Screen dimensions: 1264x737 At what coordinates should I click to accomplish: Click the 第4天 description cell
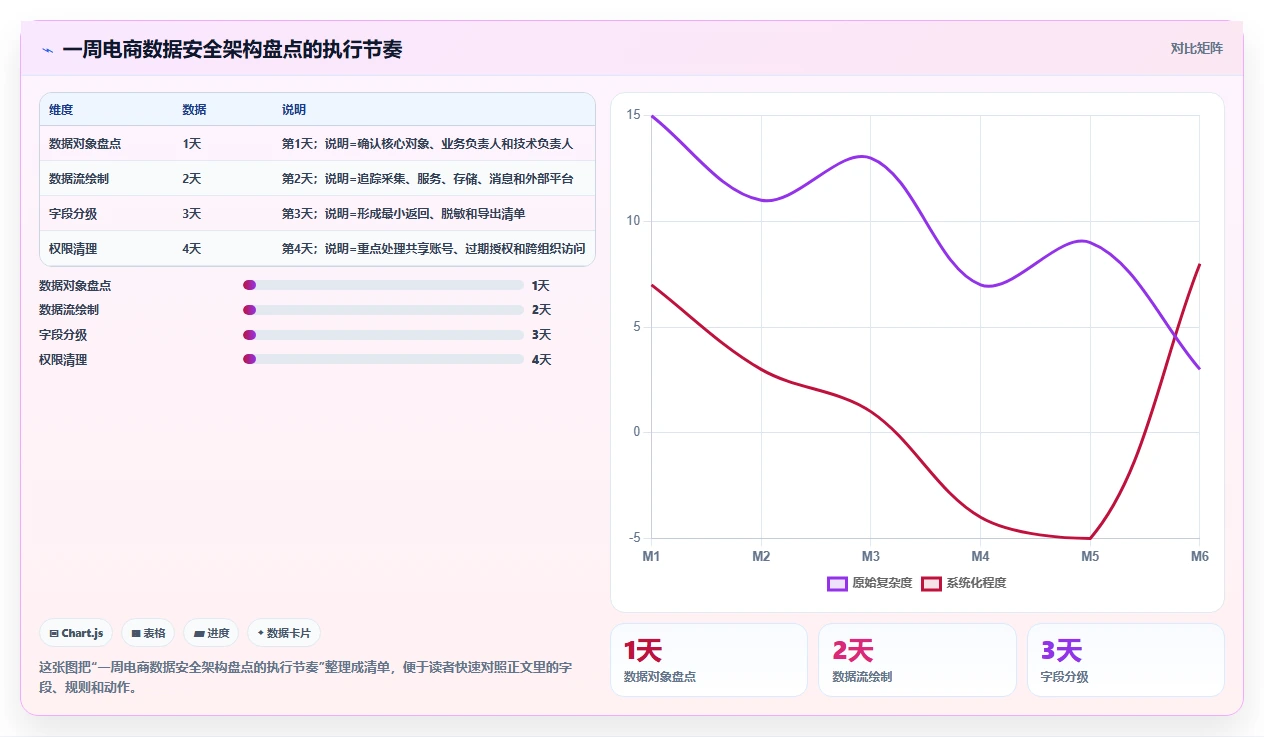[x=433, y=248]
